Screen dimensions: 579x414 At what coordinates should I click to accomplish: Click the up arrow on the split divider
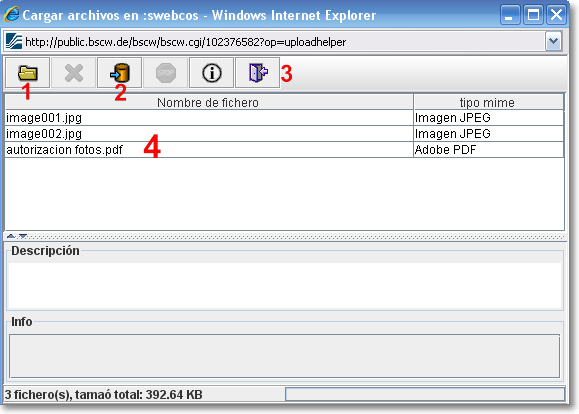tap(11, 236)
